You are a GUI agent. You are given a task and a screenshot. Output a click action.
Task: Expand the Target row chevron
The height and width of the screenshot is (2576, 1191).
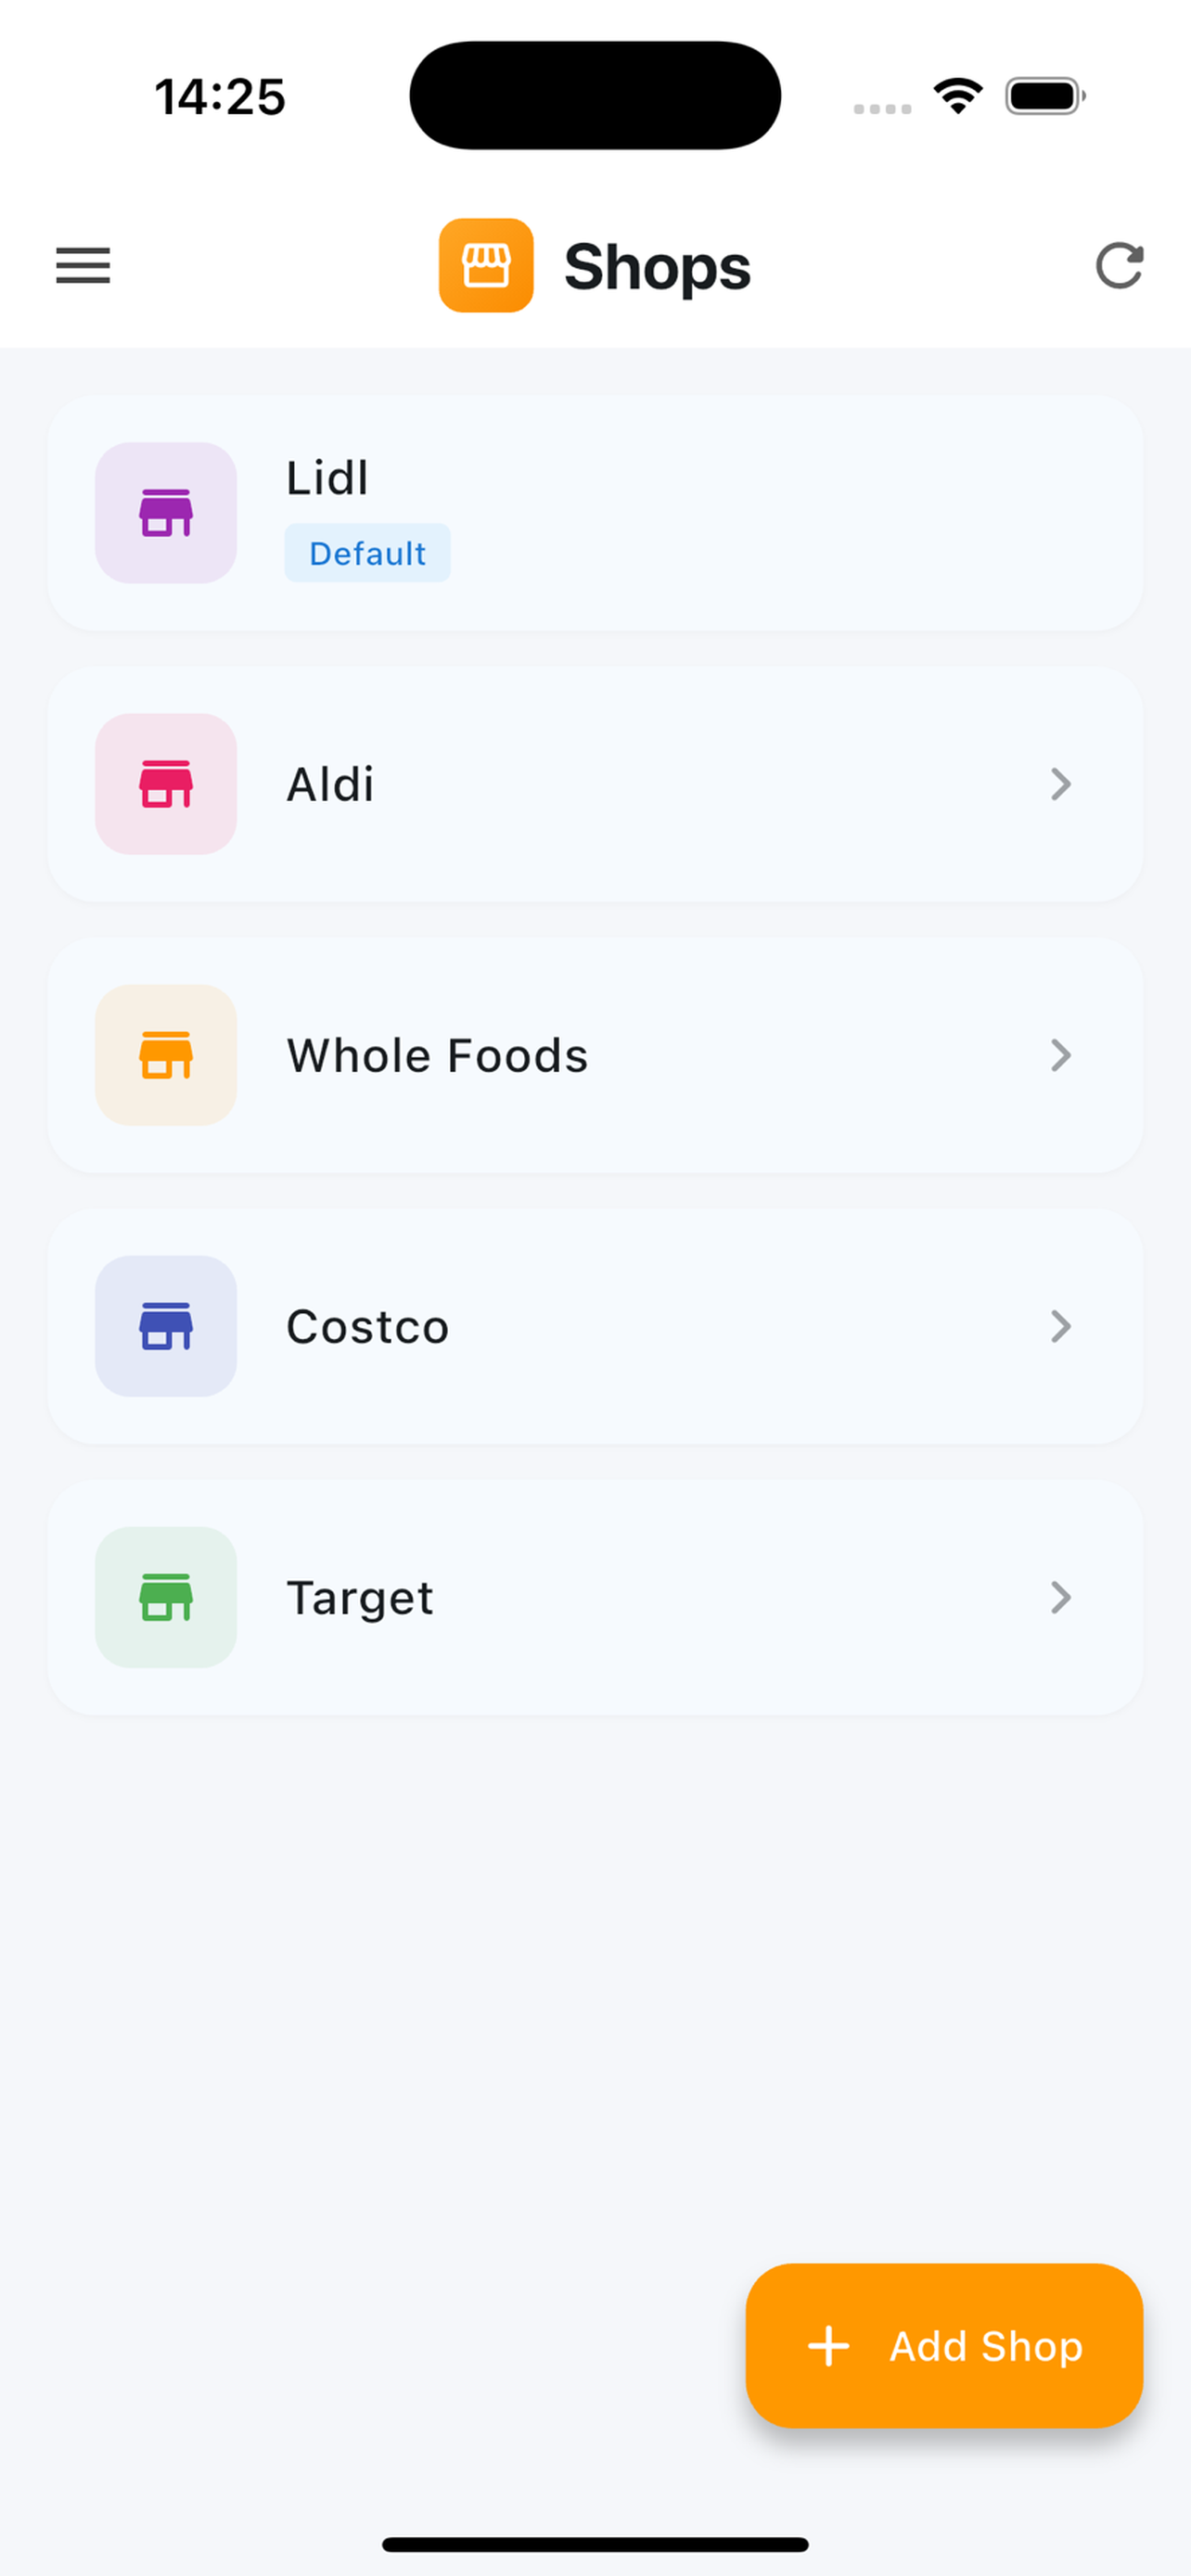pos(1061,1597)
